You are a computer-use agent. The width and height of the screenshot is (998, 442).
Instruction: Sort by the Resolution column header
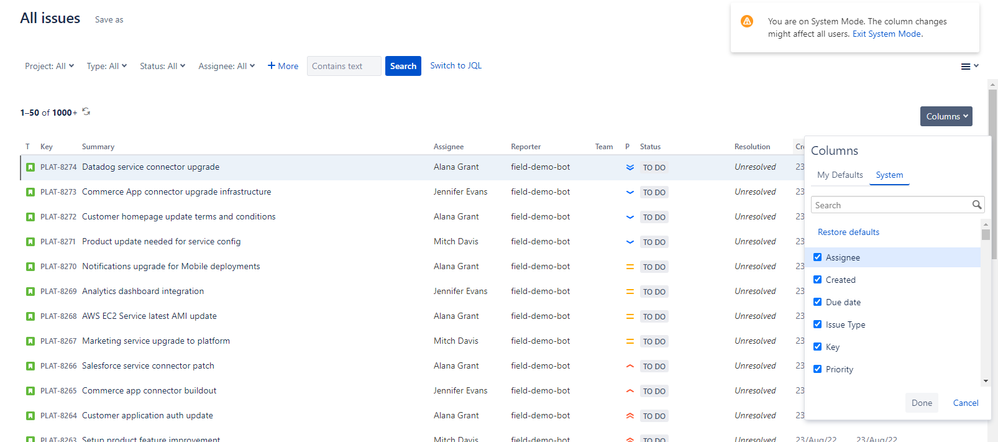(752, 146)
